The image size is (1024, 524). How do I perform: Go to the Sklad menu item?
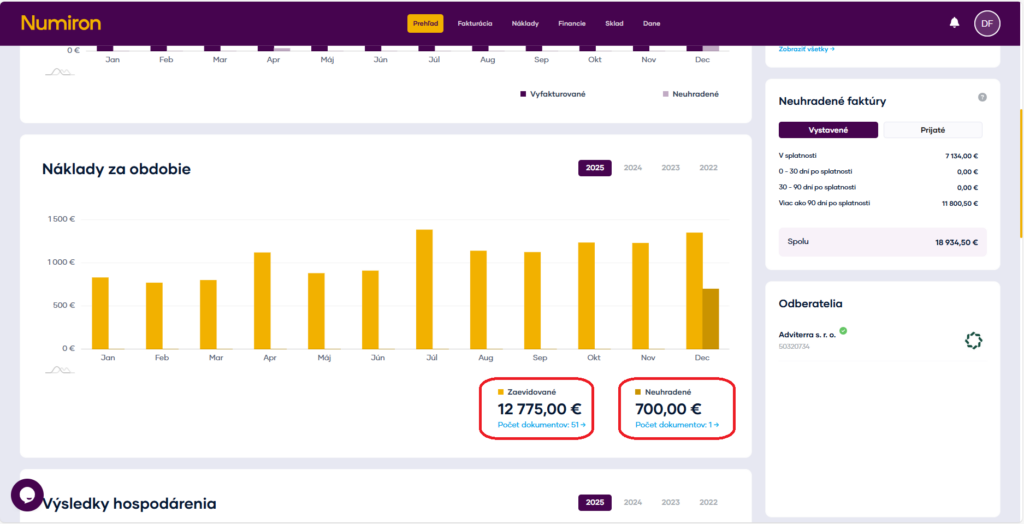point(614,23)
